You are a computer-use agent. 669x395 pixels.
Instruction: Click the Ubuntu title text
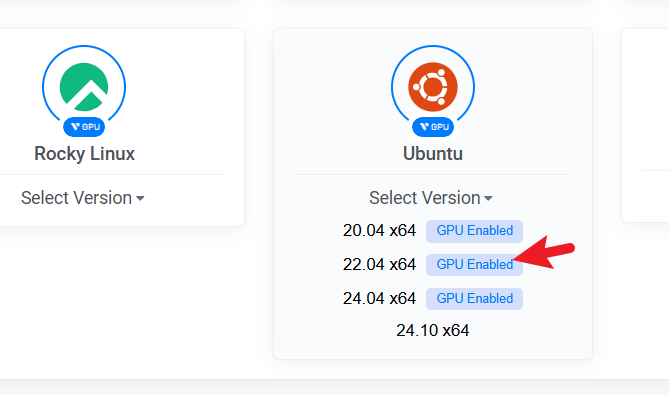433,154
